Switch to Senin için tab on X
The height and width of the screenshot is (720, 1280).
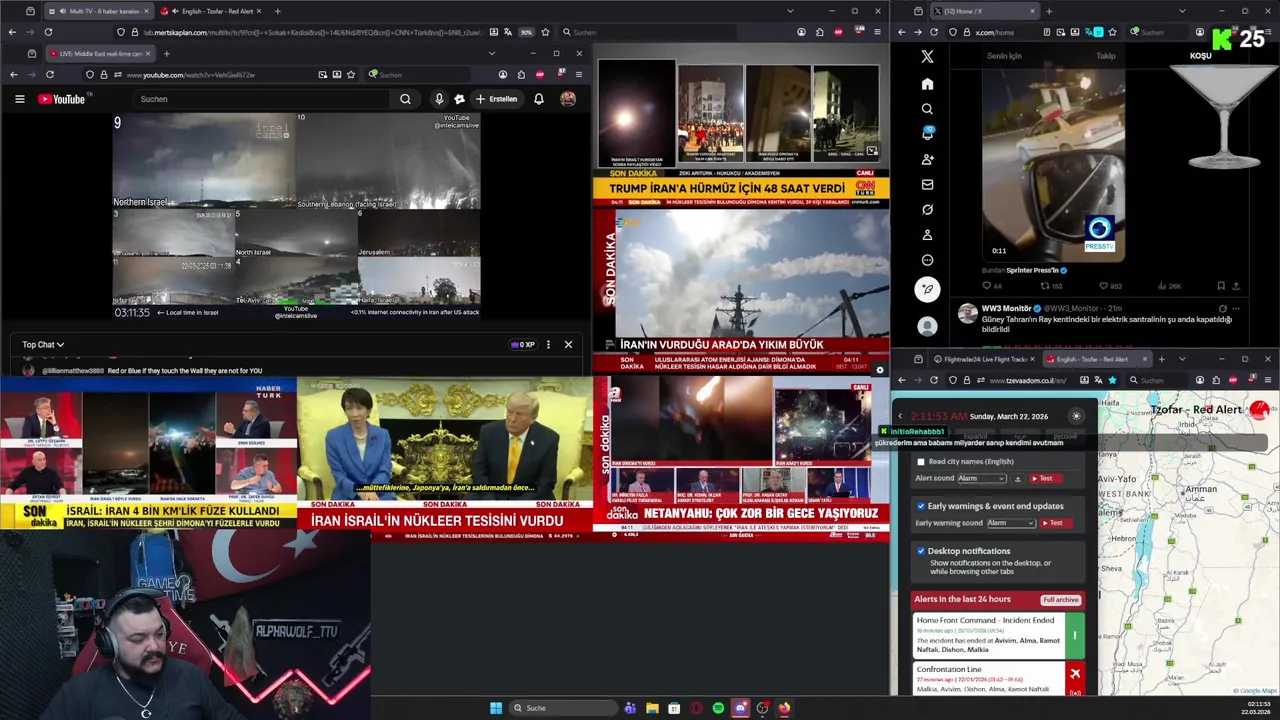[1004, 56]
